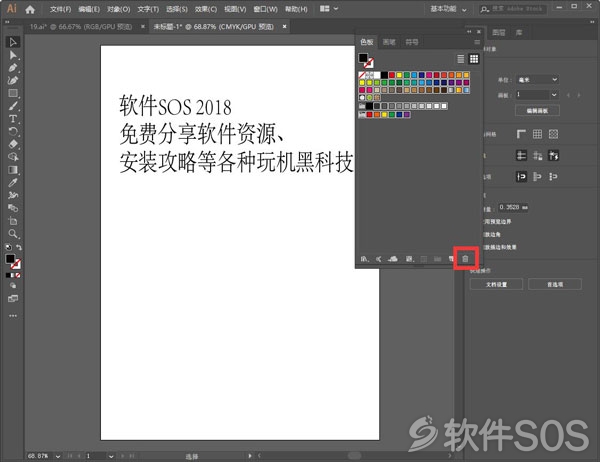This screenshot has height=462, width=600.
Task: Select the Selection tool (black arrow)
Action: pyautogui.click(x=13, y=42)
